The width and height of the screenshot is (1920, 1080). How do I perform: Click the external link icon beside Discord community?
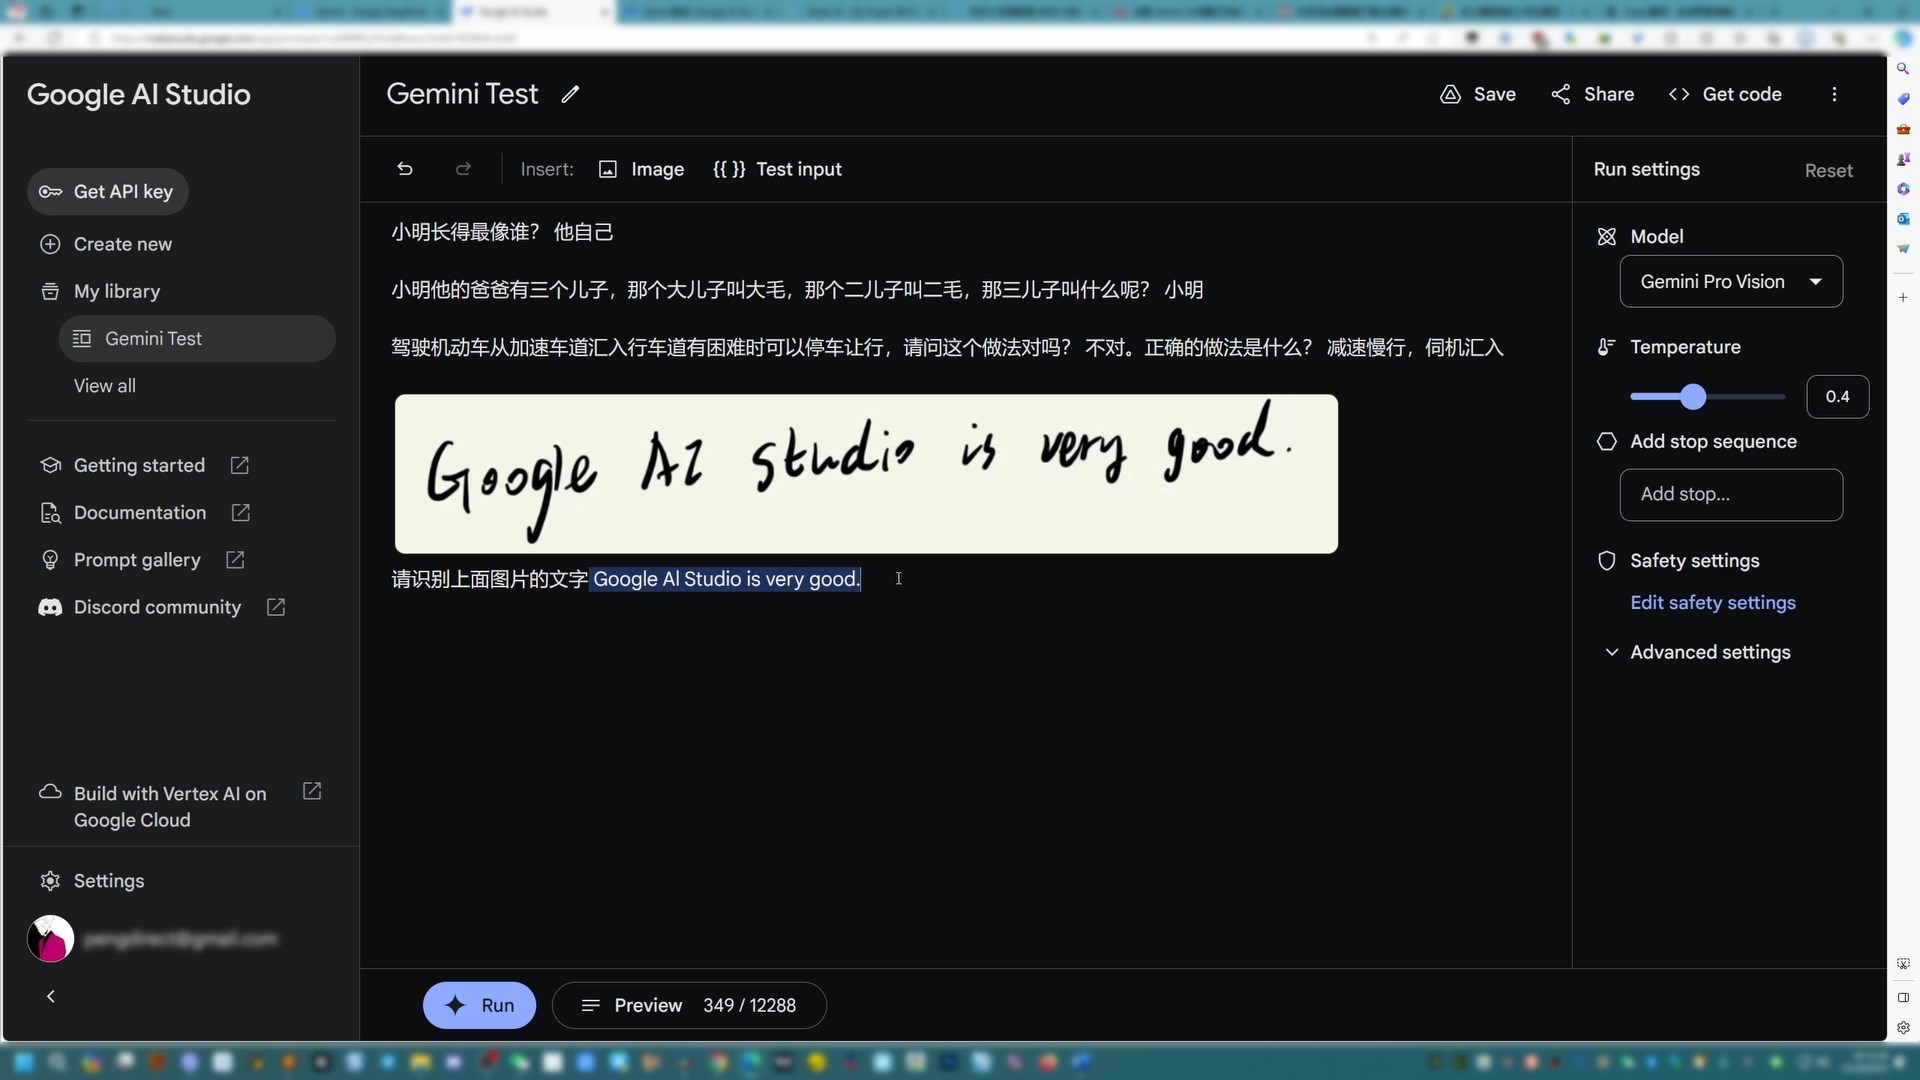276,608
